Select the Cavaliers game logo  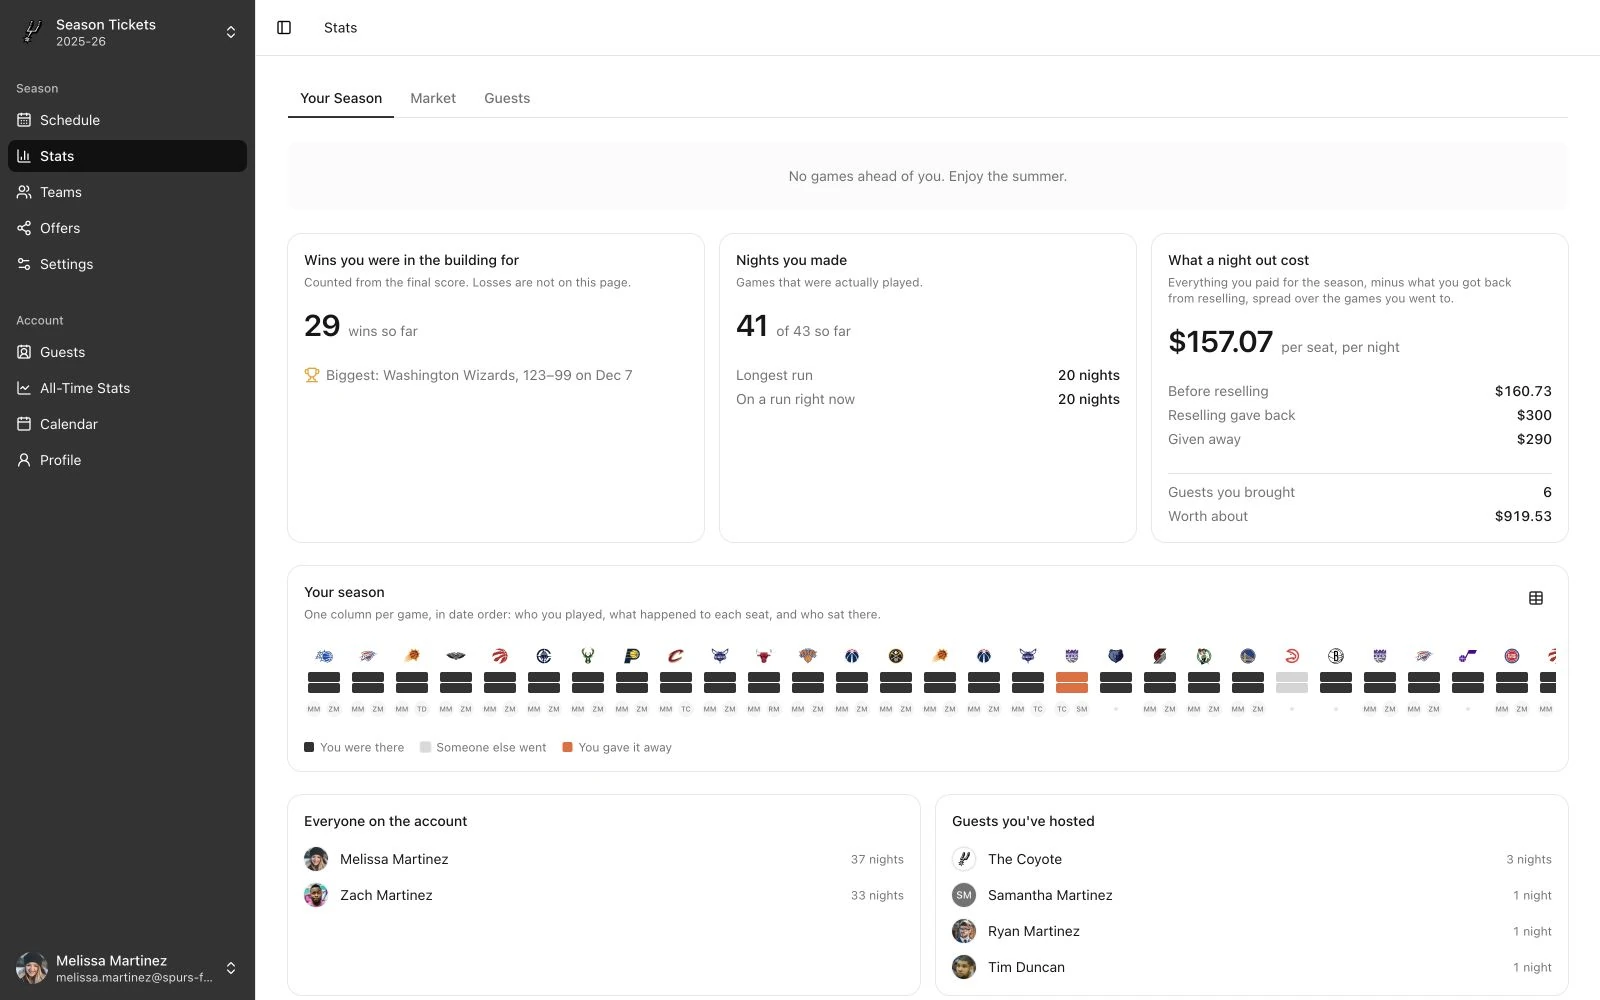pos(676,656)
